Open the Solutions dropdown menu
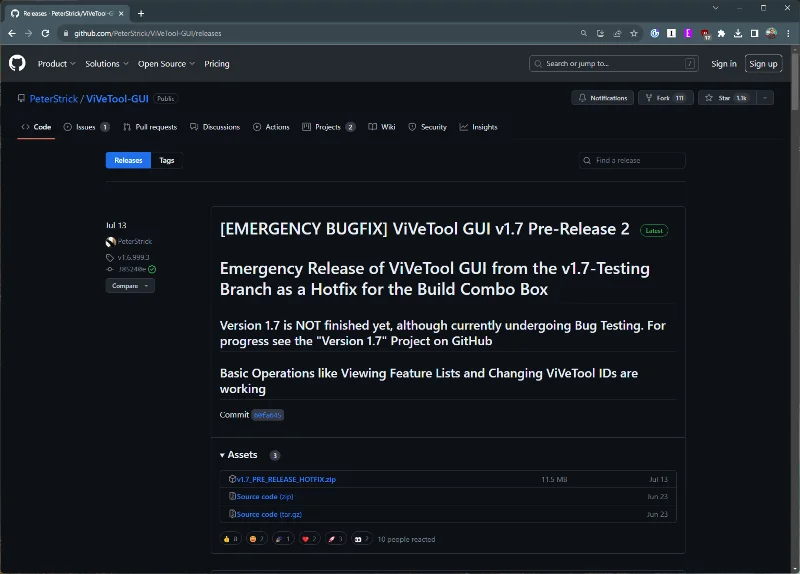The width and height of the screenshot is (800, 574). click(x=107, y=64)
